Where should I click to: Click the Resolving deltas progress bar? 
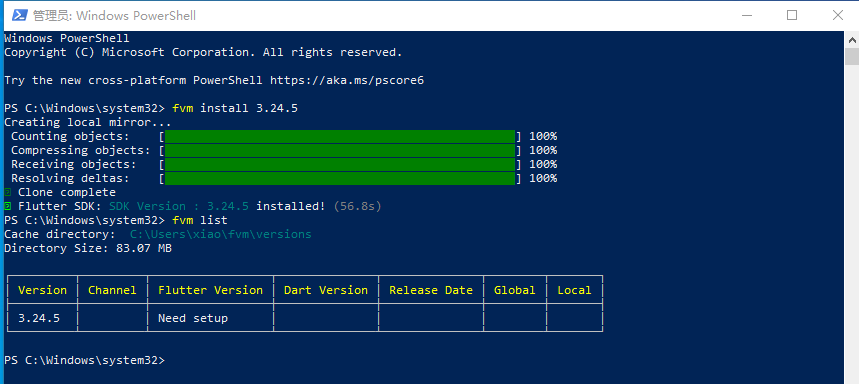(340, 178)
